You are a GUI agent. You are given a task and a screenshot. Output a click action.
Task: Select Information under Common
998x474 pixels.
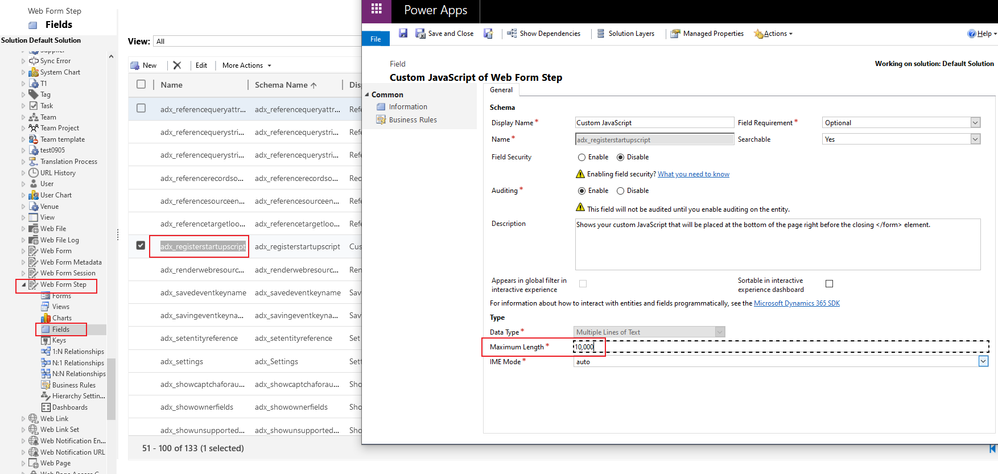(x=408, y=106)
